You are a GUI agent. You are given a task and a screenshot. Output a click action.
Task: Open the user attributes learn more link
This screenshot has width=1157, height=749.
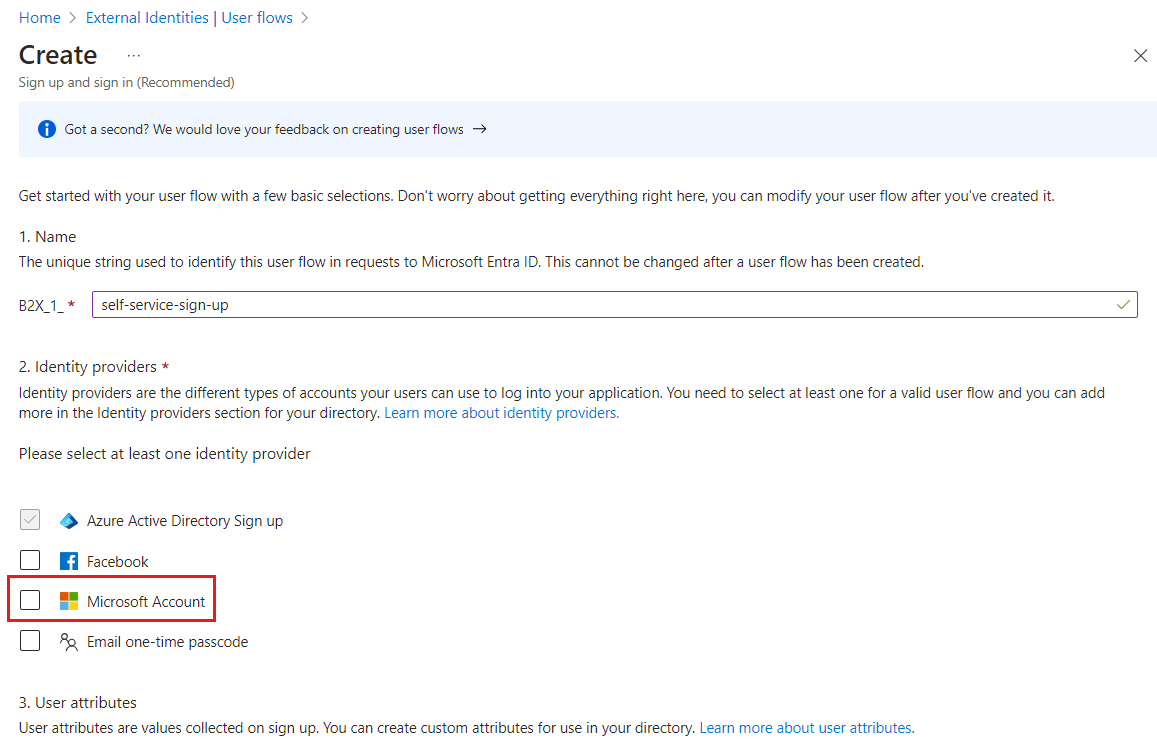tap(805, 727)
